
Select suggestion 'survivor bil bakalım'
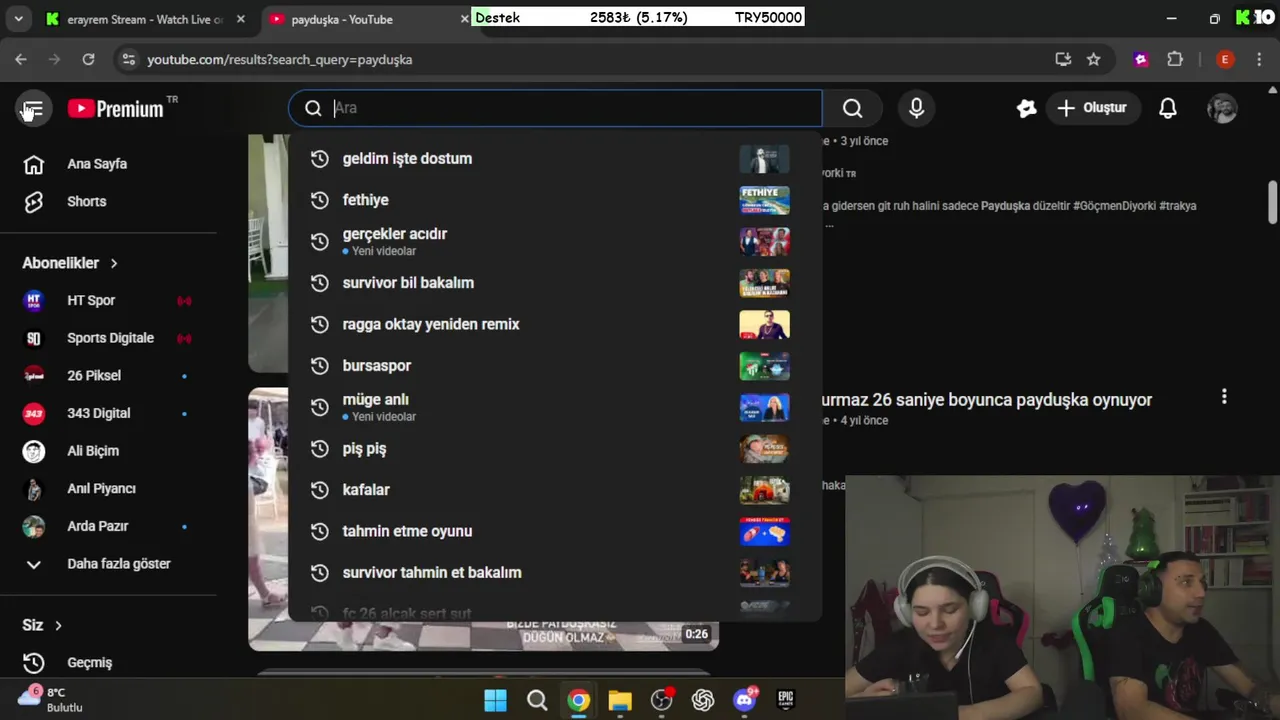point(555,283)
